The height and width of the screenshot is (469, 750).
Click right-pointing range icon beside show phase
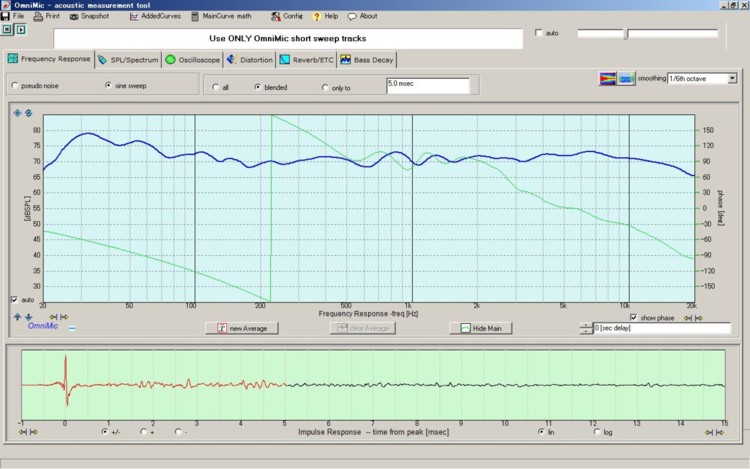click(699, 318)
